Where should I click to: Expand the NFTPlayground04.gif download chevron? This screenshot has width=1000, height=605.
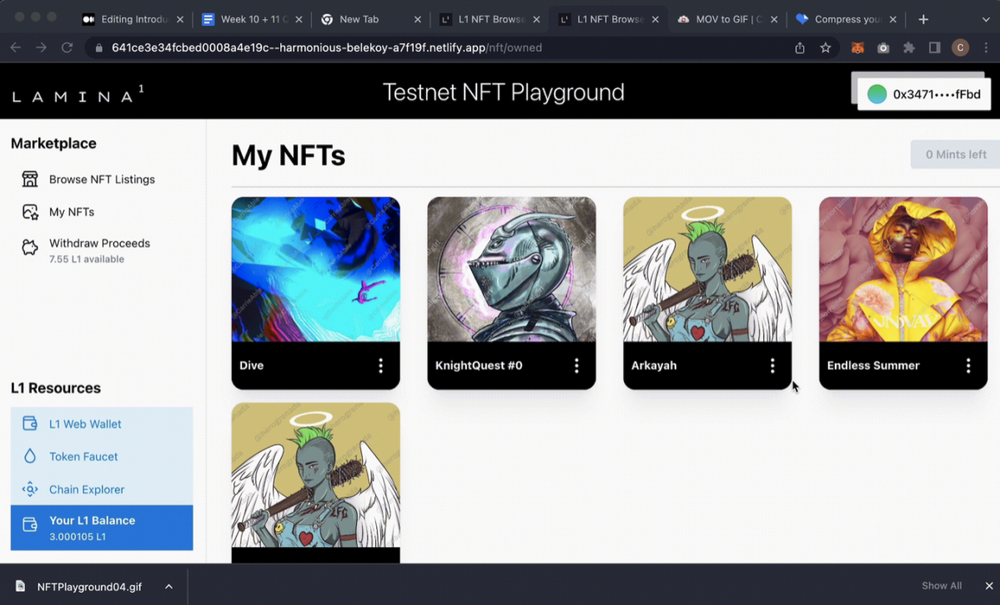[168, 587]
